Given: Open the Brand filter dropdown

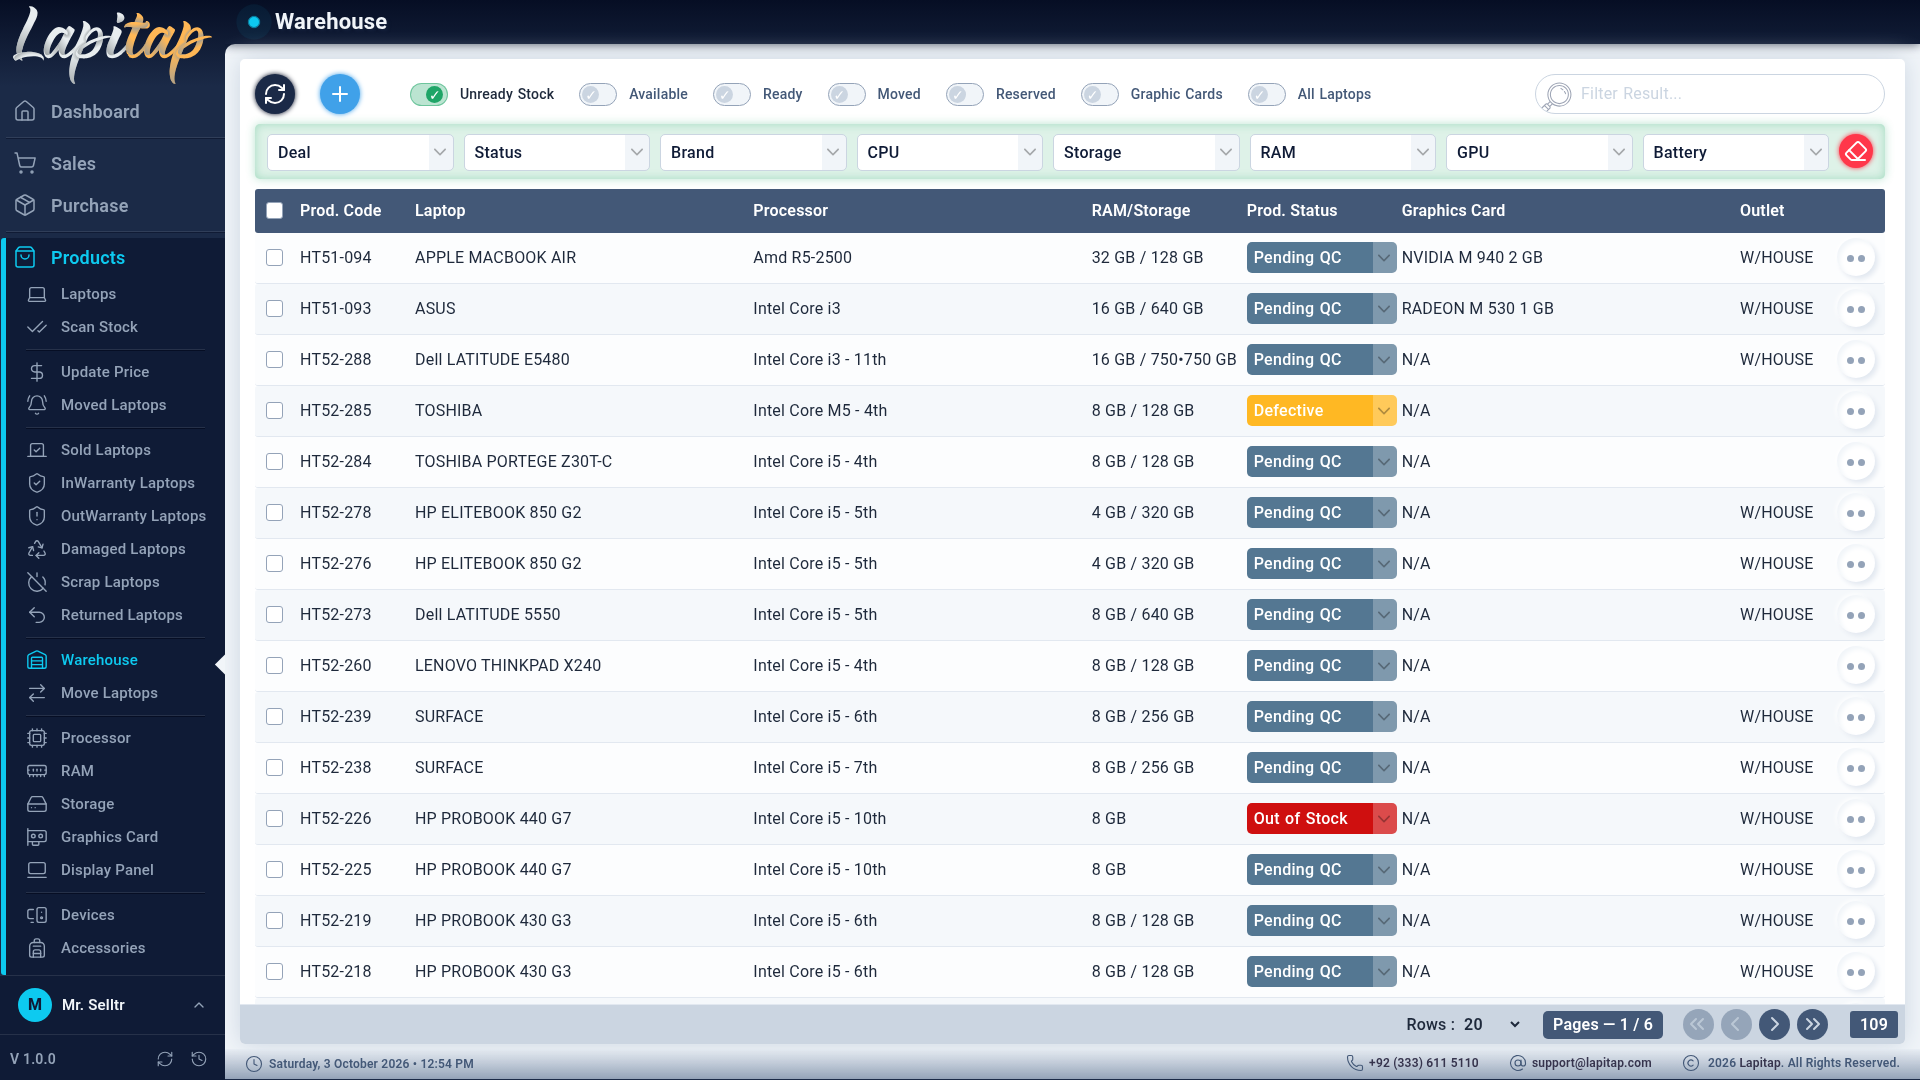Looking at the screenshot, I should (753, 152).
